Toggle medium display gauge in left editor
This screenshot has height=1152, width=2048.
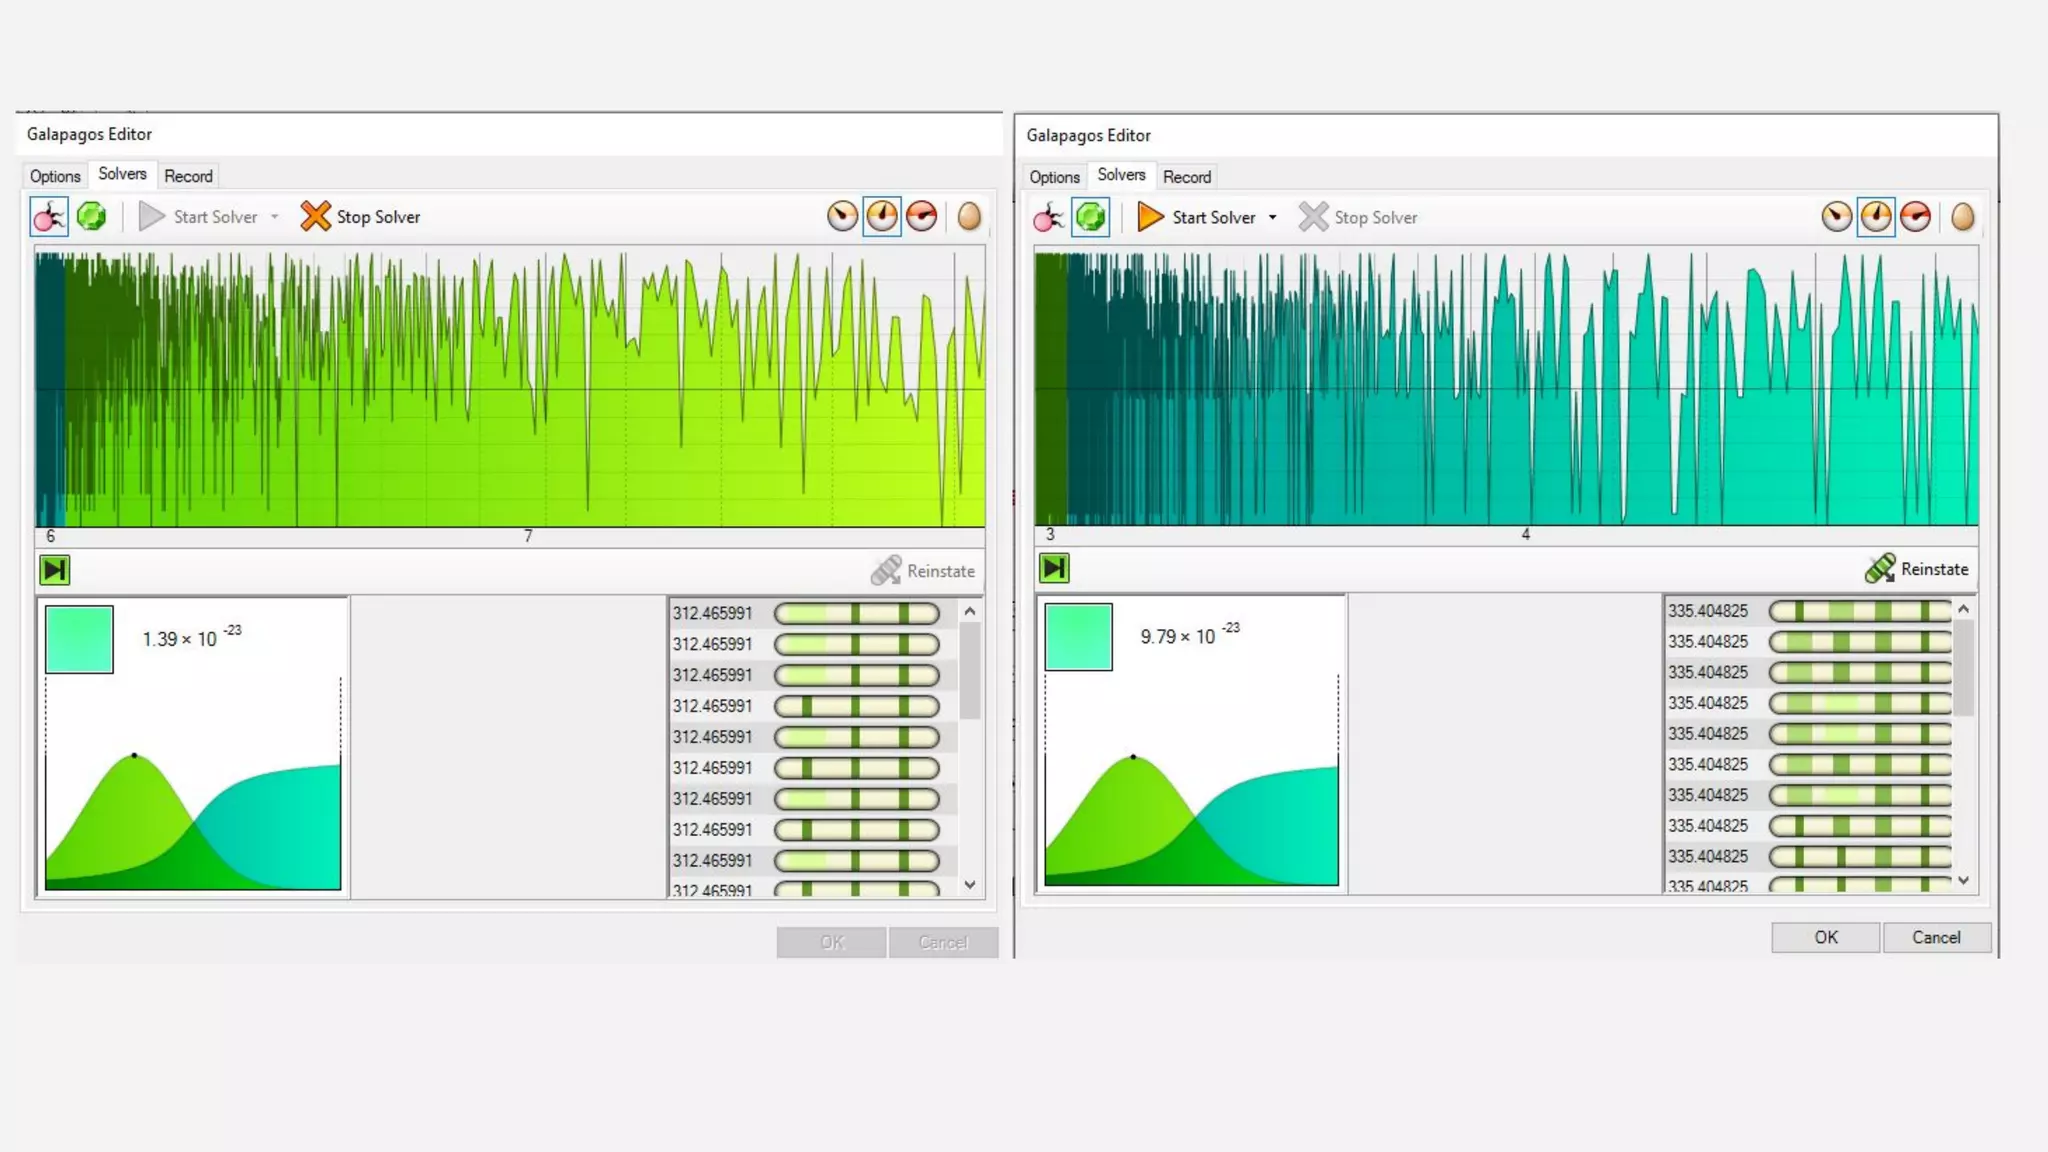[x=881, y=216]
